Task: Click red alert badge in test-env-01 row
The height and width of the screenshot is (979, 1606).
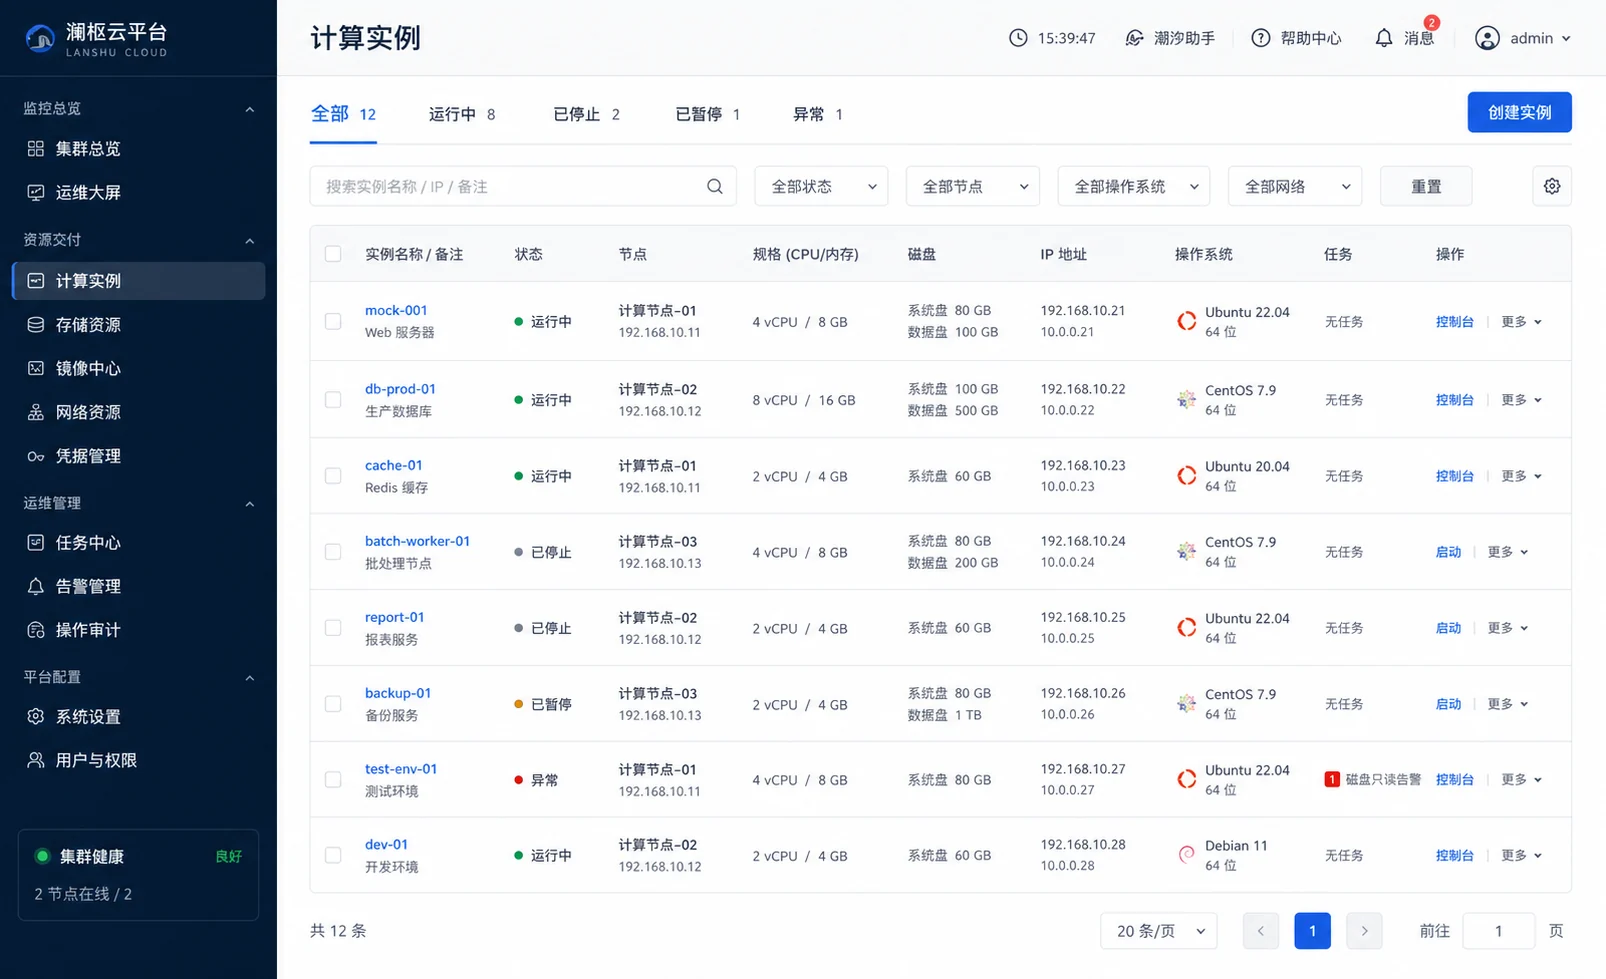Action: (x=1332, y=779)
